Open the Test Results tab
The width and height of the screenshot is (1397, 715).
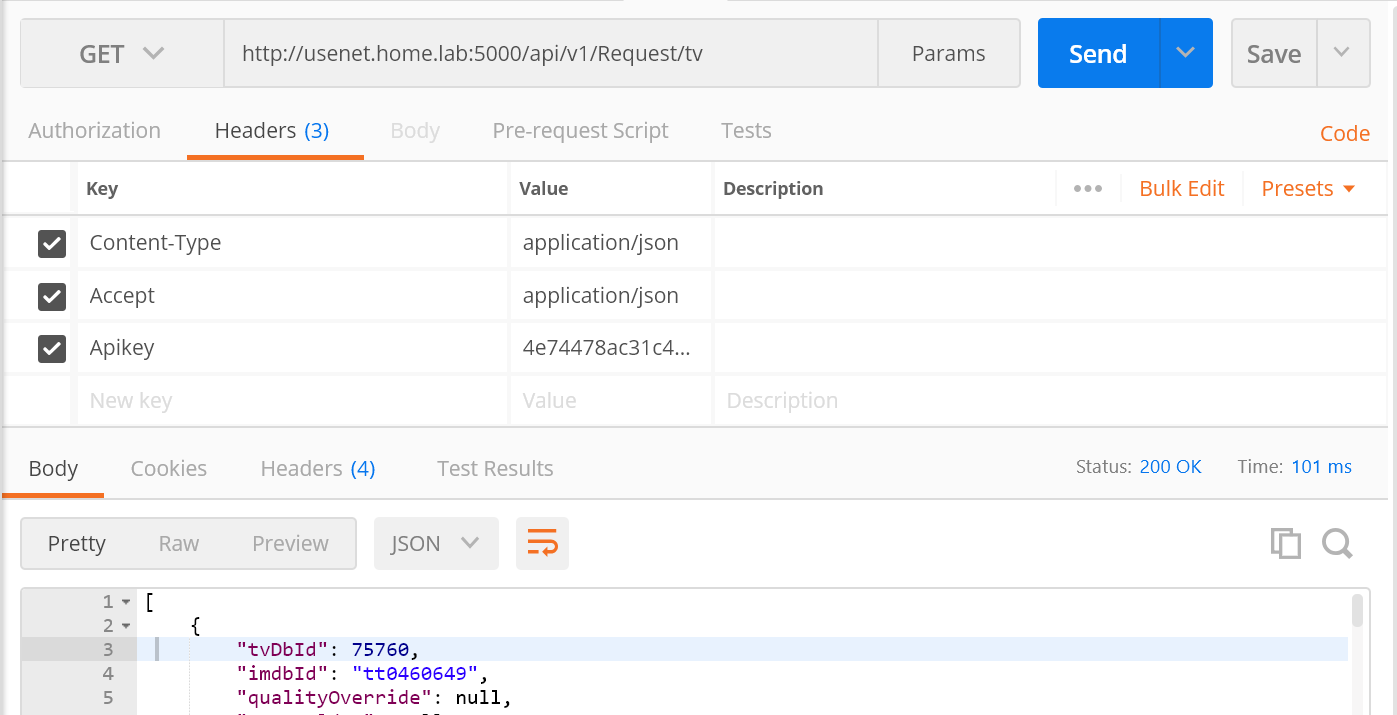(494, 468)
